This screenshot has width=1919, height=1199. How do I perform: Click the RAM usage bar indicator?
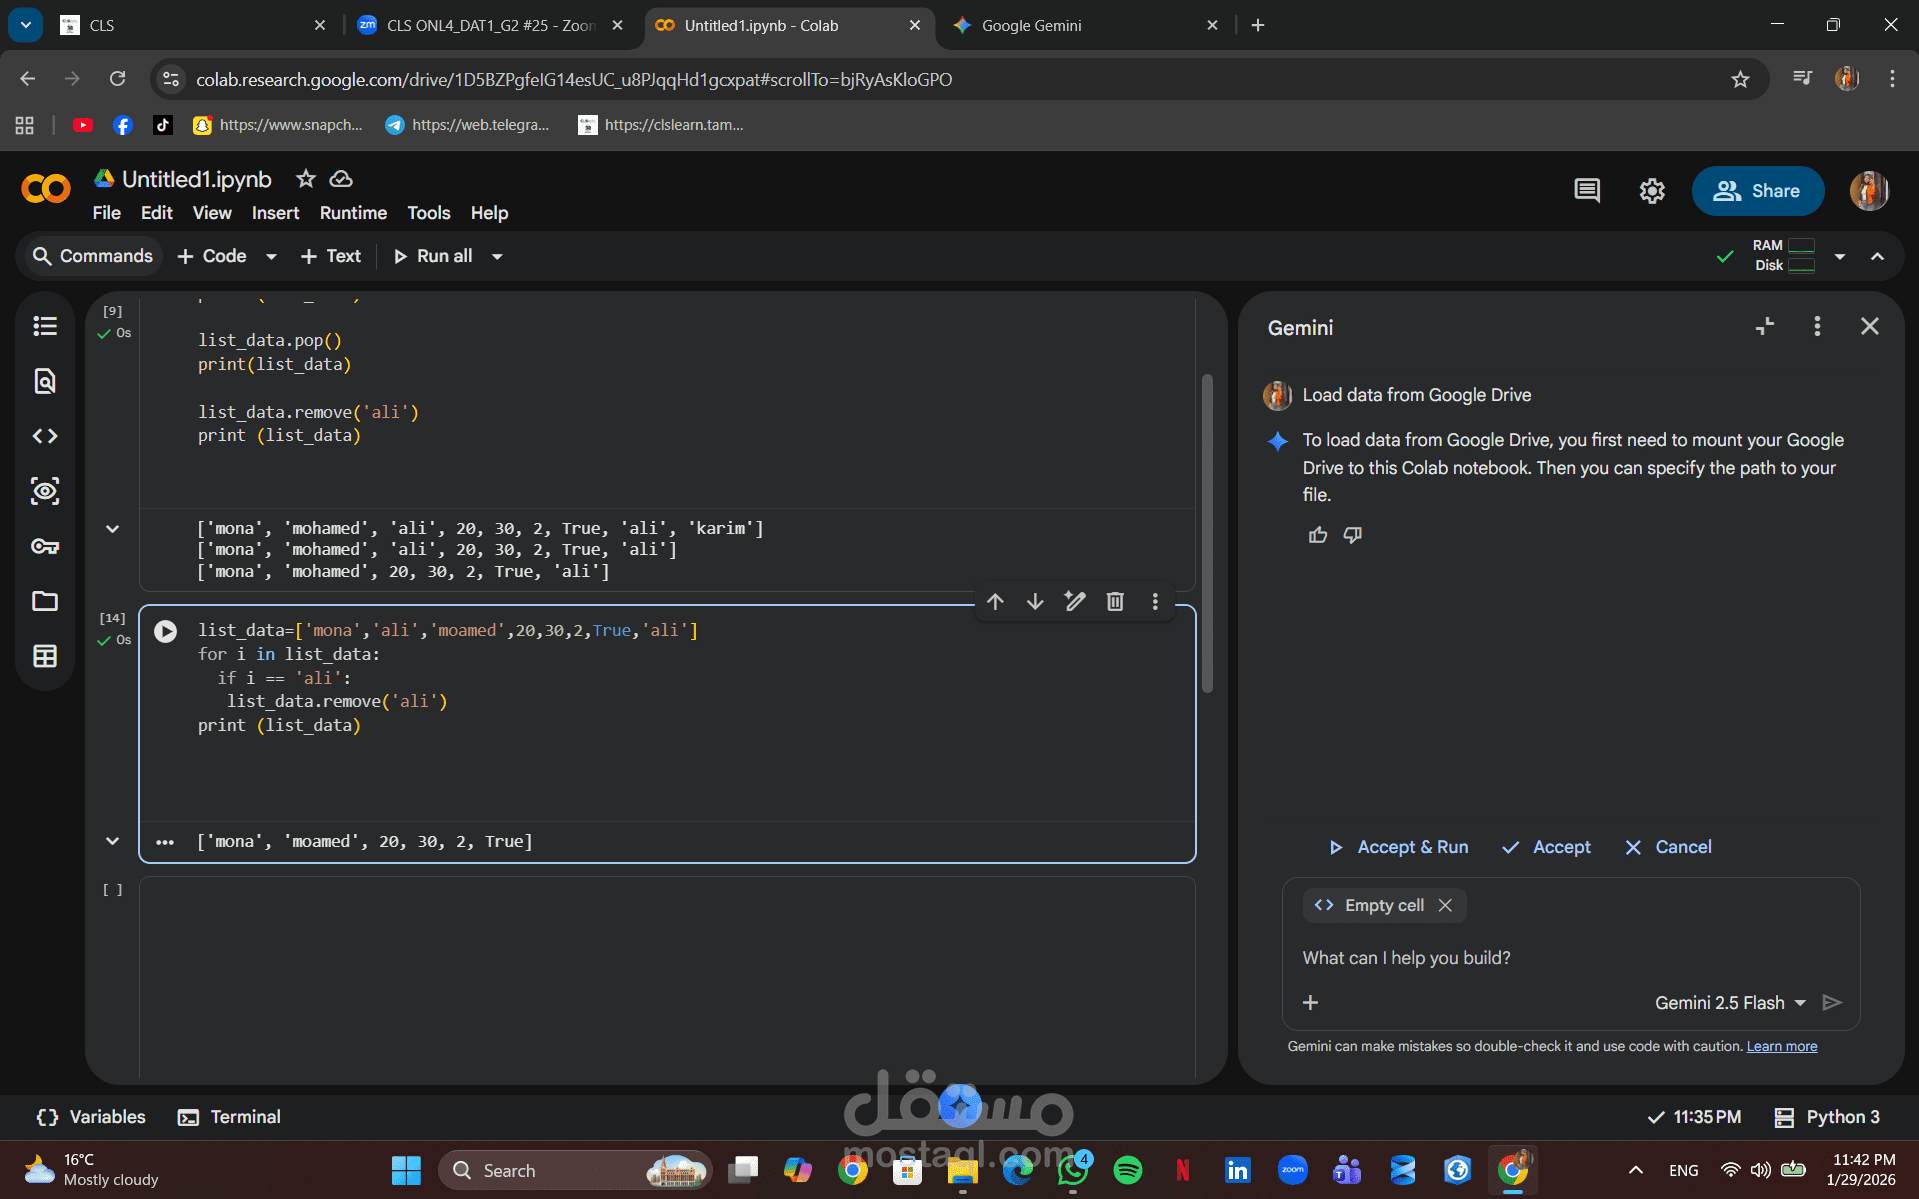click(x=1801, y=245)
